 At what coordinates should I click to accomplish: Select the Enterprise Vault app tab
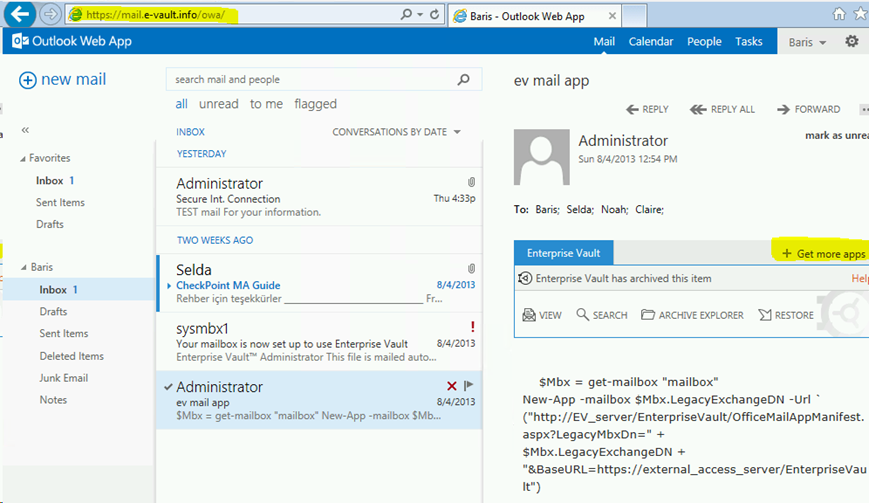pyautogui.click(x=564, y=253)
